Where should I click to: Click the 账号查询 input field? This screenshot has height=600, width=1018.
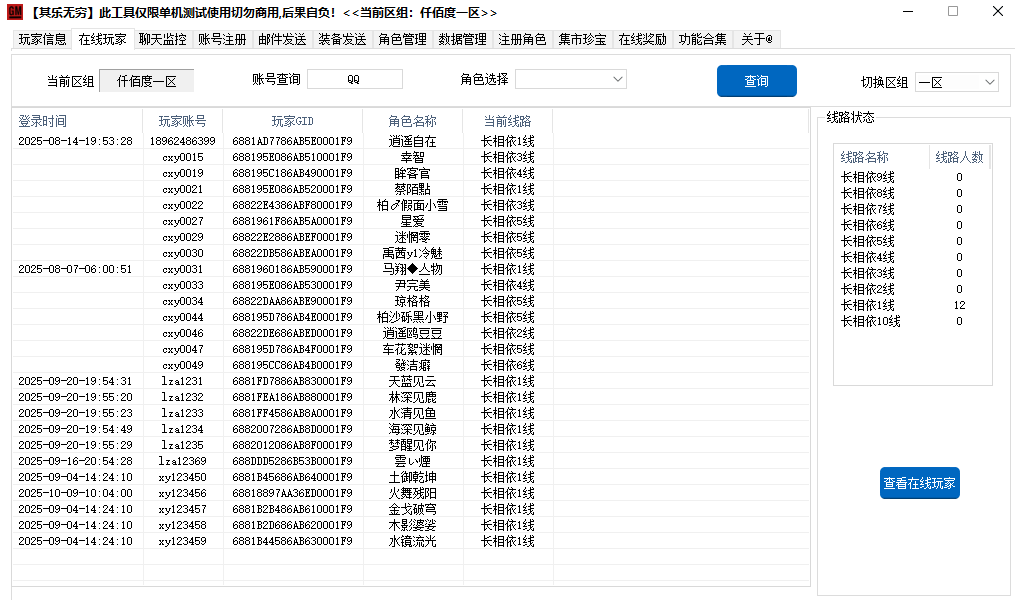point(354,79)
